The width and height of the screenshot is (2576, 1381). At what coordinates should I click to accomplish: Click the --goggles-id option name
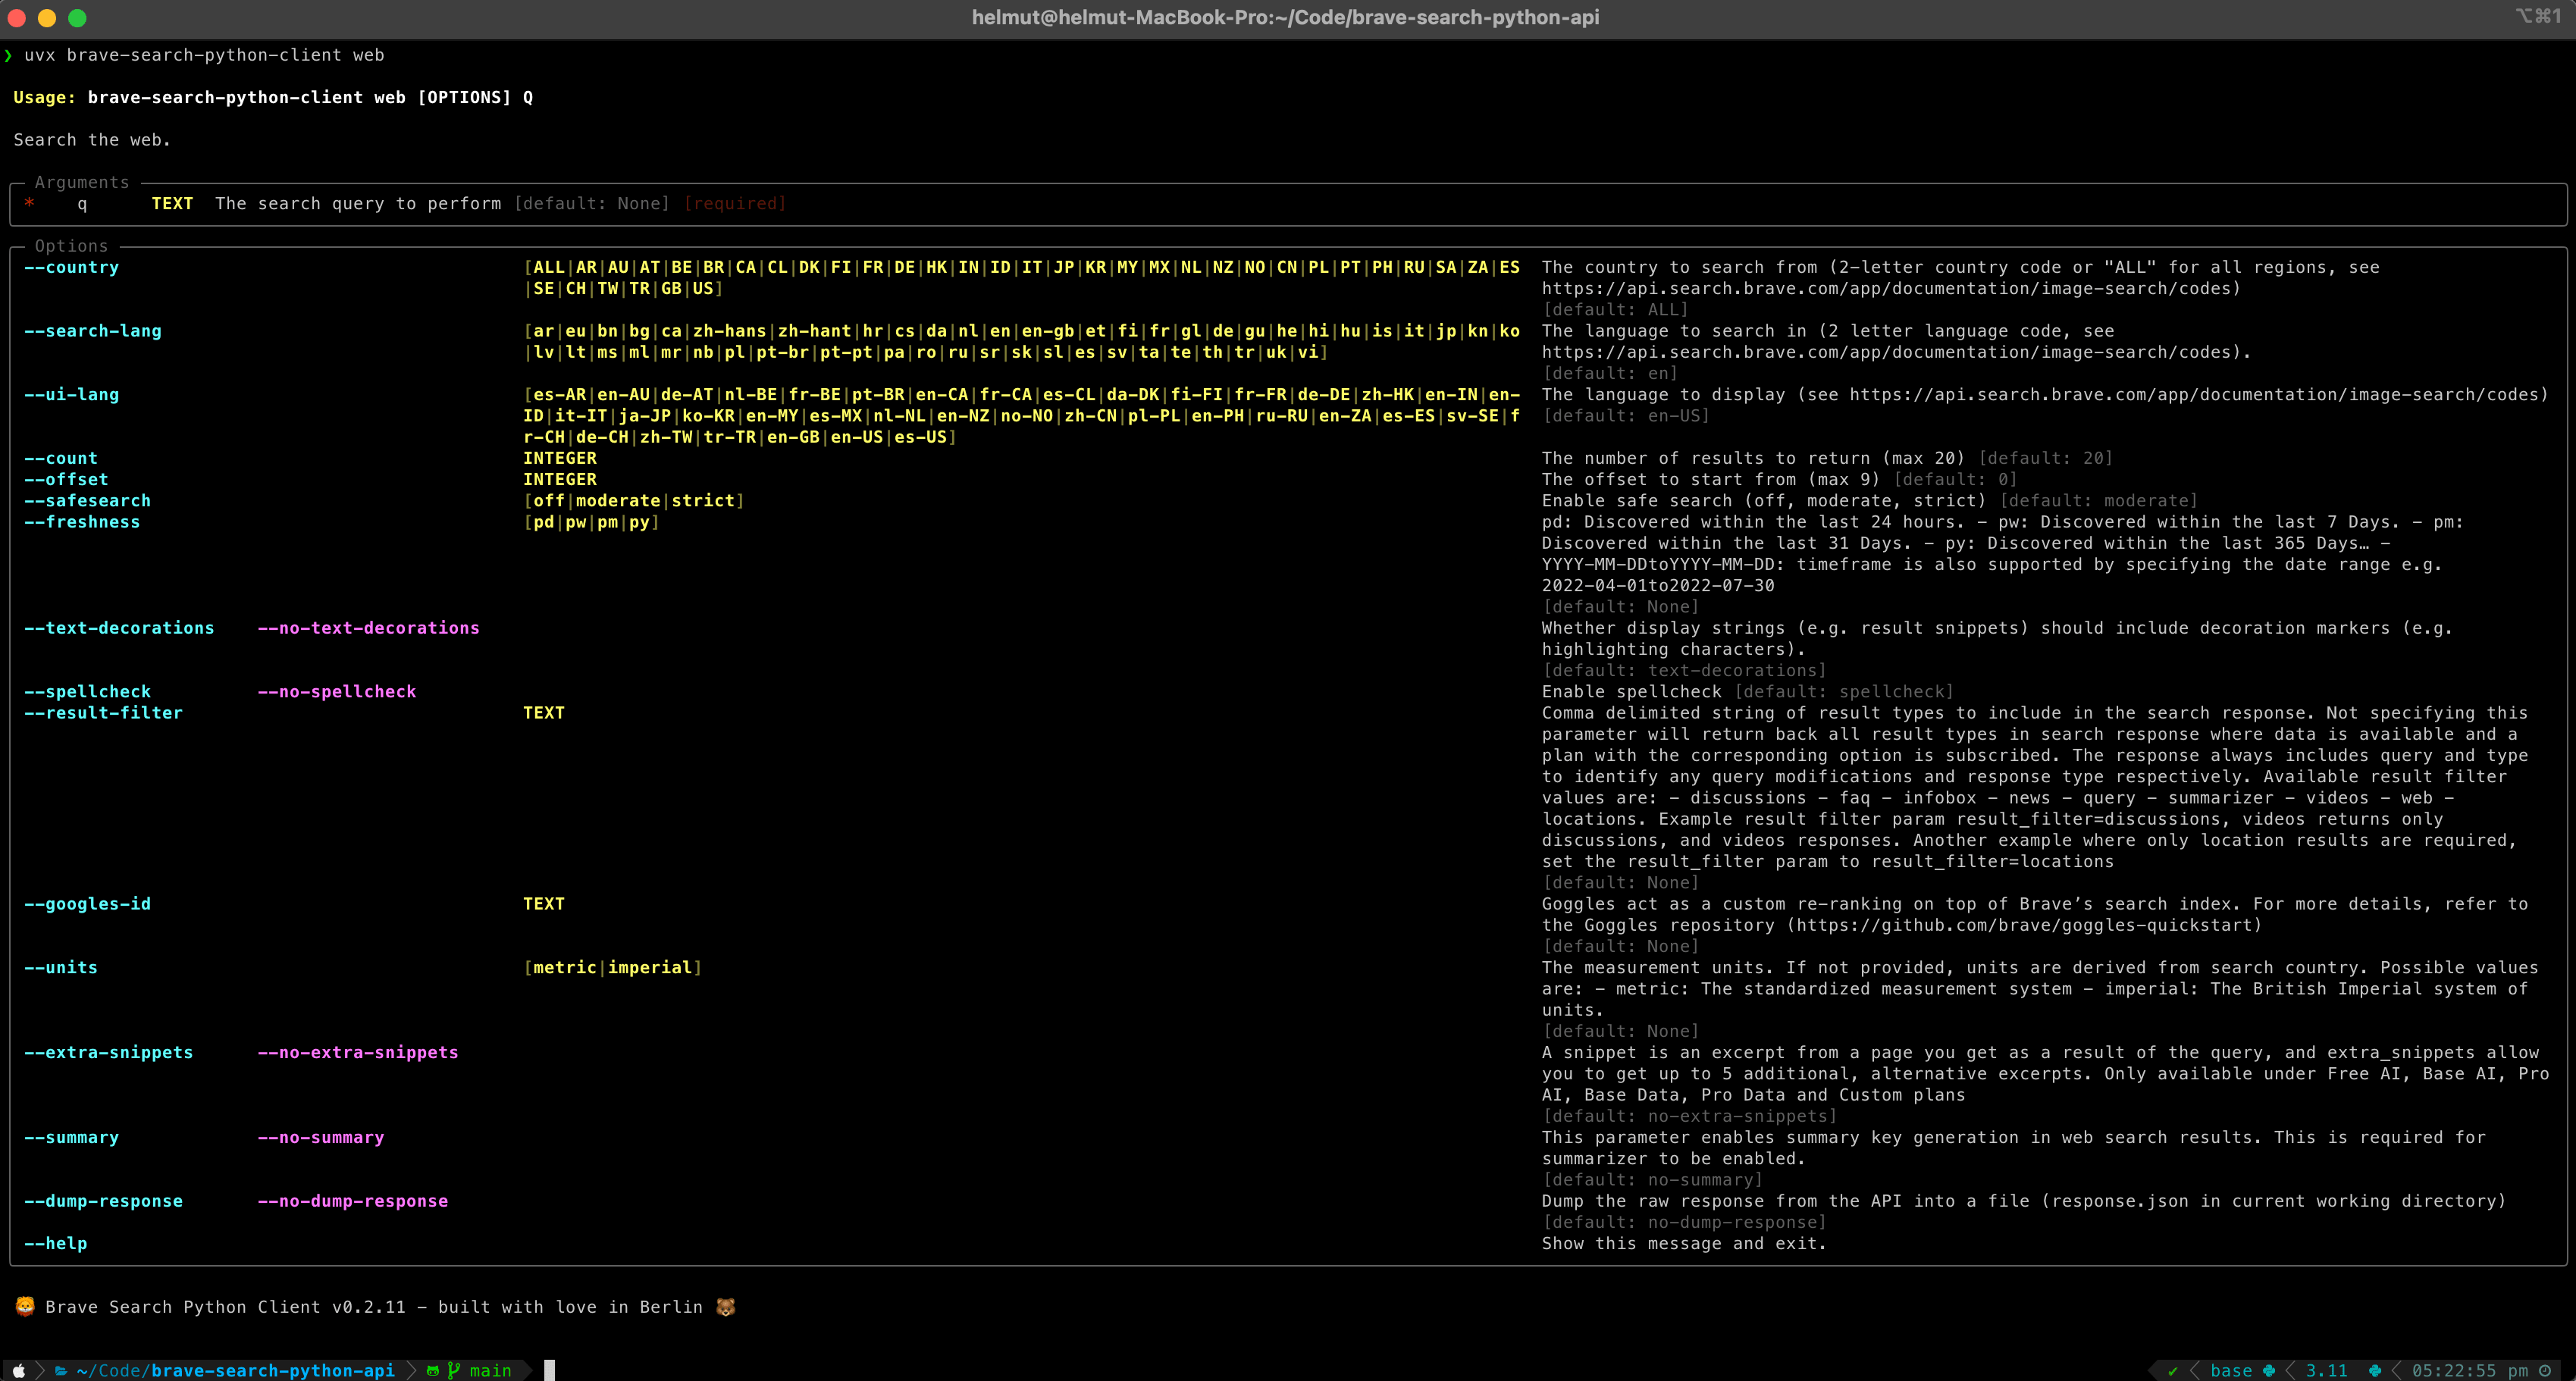[x=88, y=904]
